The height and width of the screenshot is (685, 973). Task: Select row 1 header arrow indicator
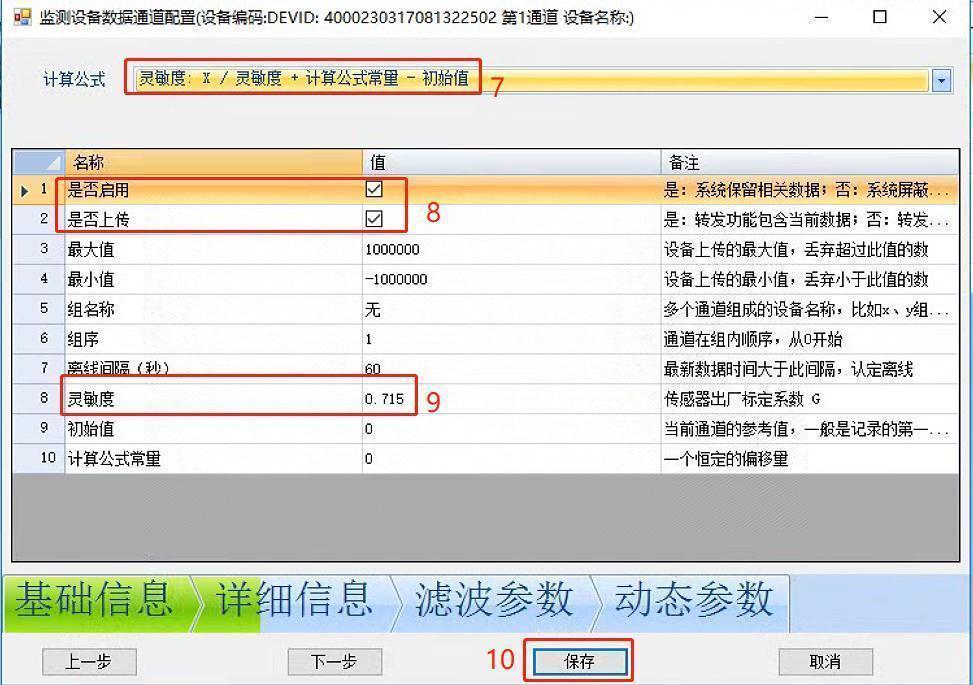27,189
